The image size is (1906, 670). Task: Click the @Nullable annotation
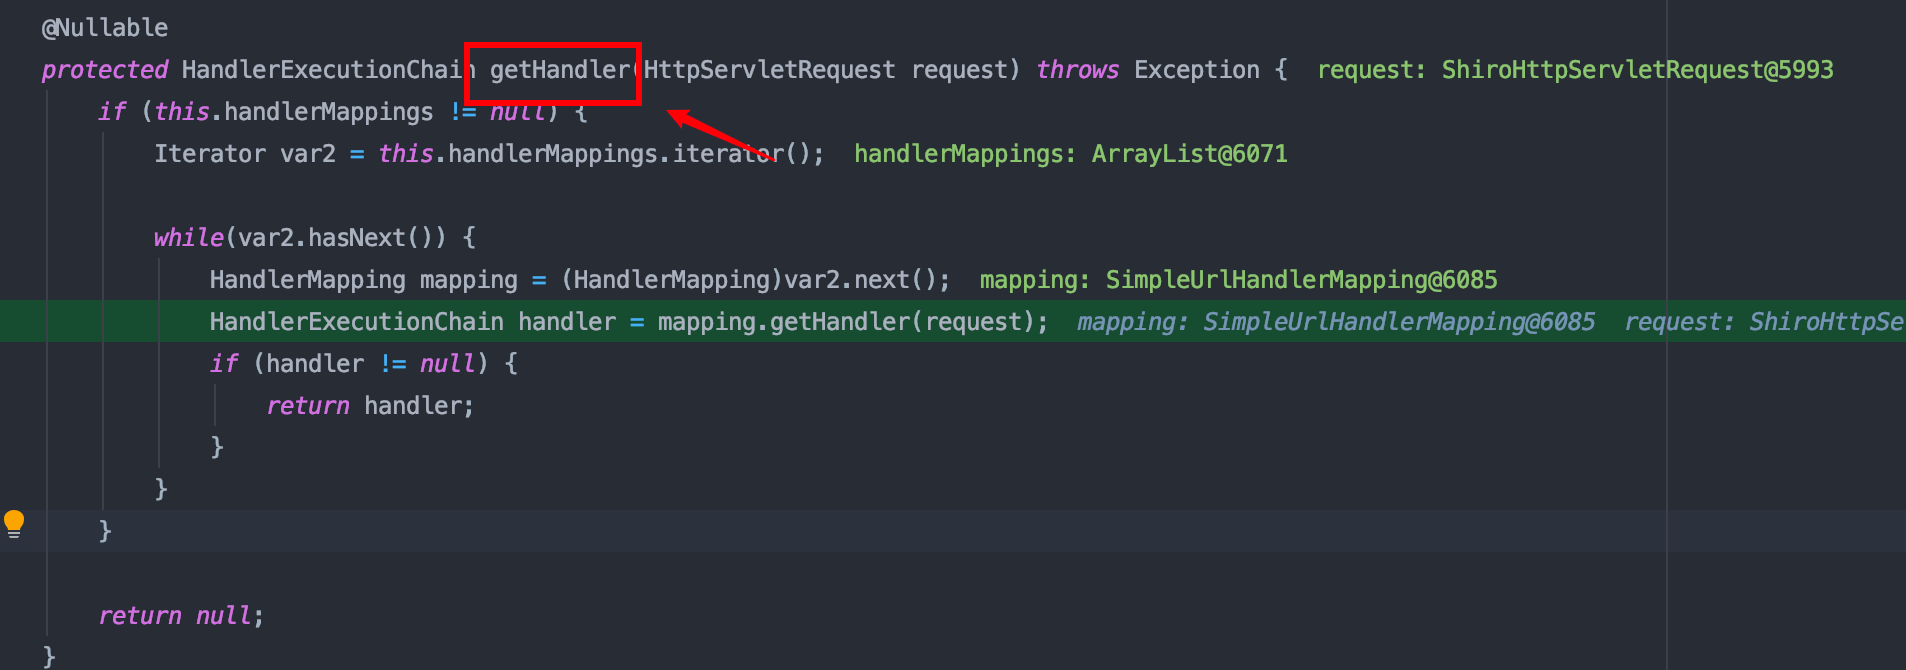tap(105, 28)
